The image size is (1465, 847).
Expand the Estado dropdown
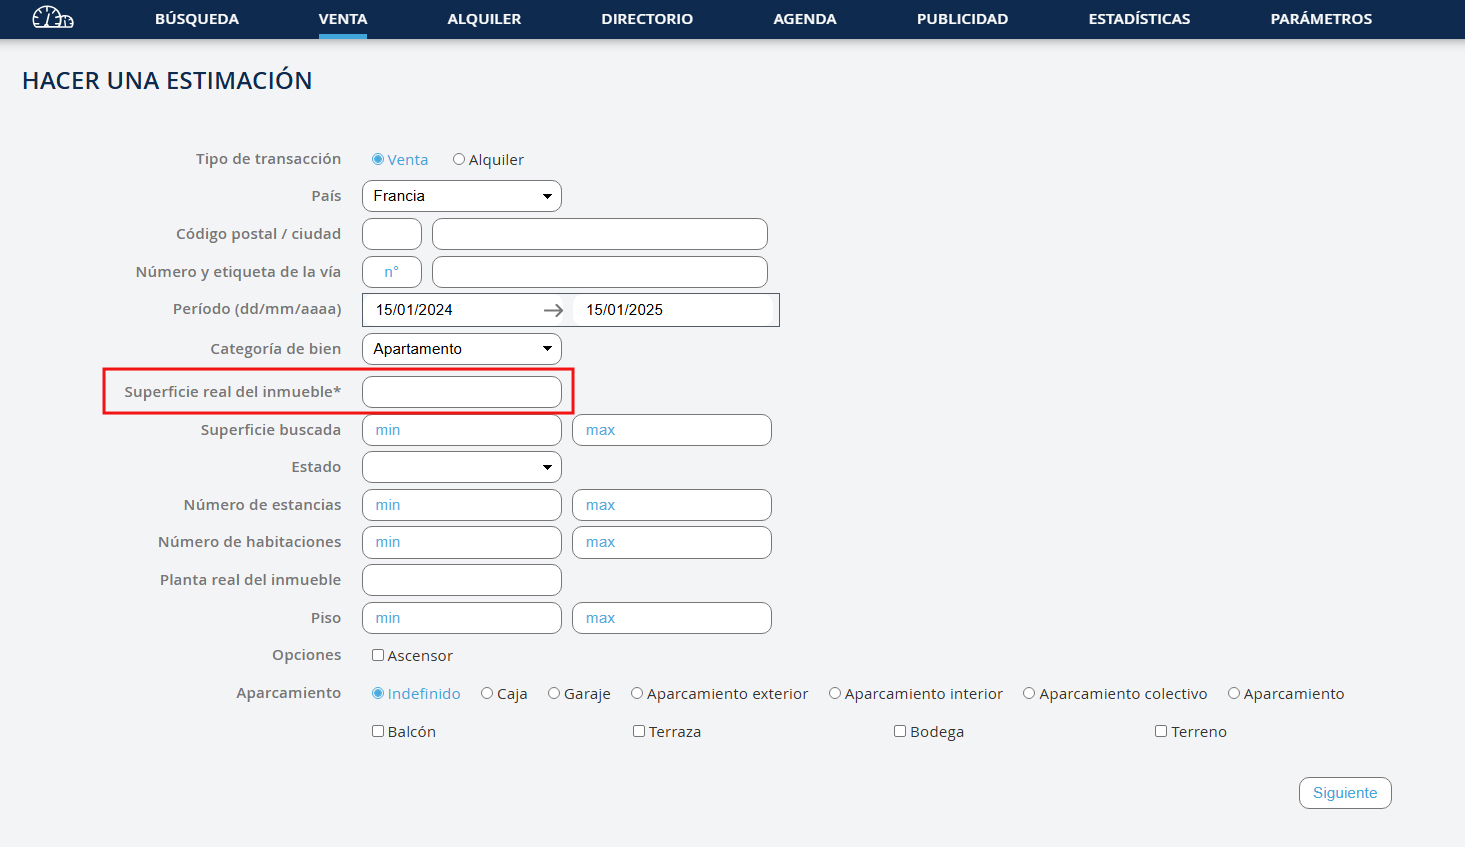[x=461, y=467]
